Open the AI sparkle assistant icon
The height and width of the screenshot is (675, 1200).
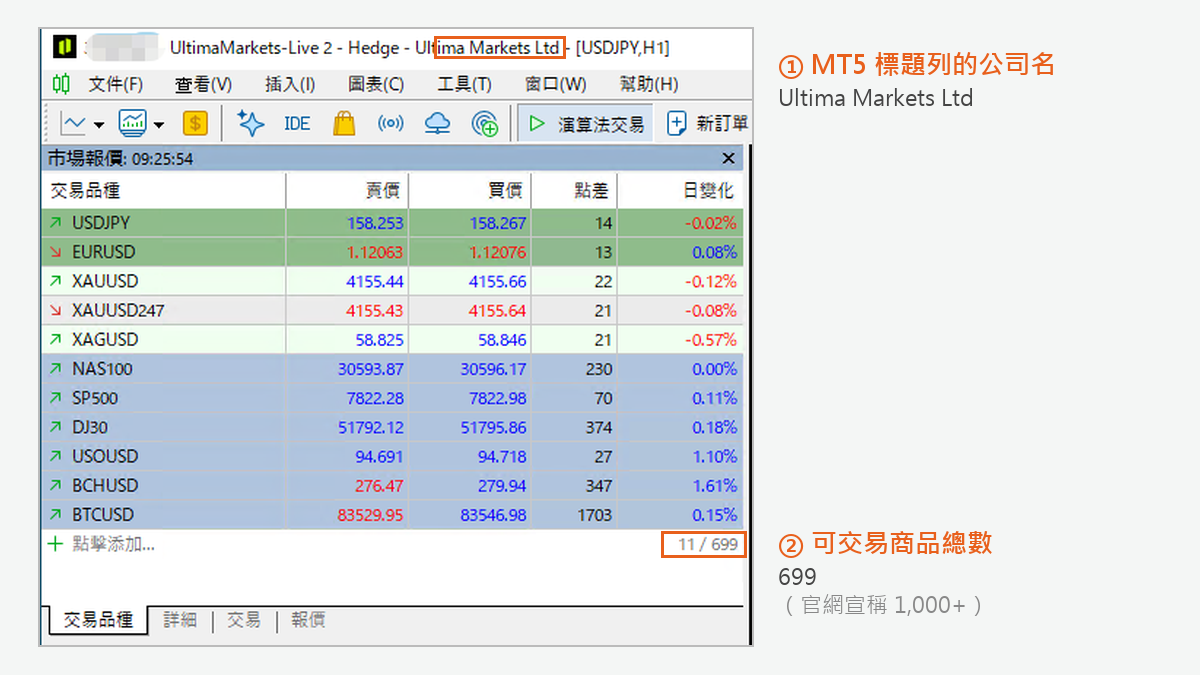point(250,124)
